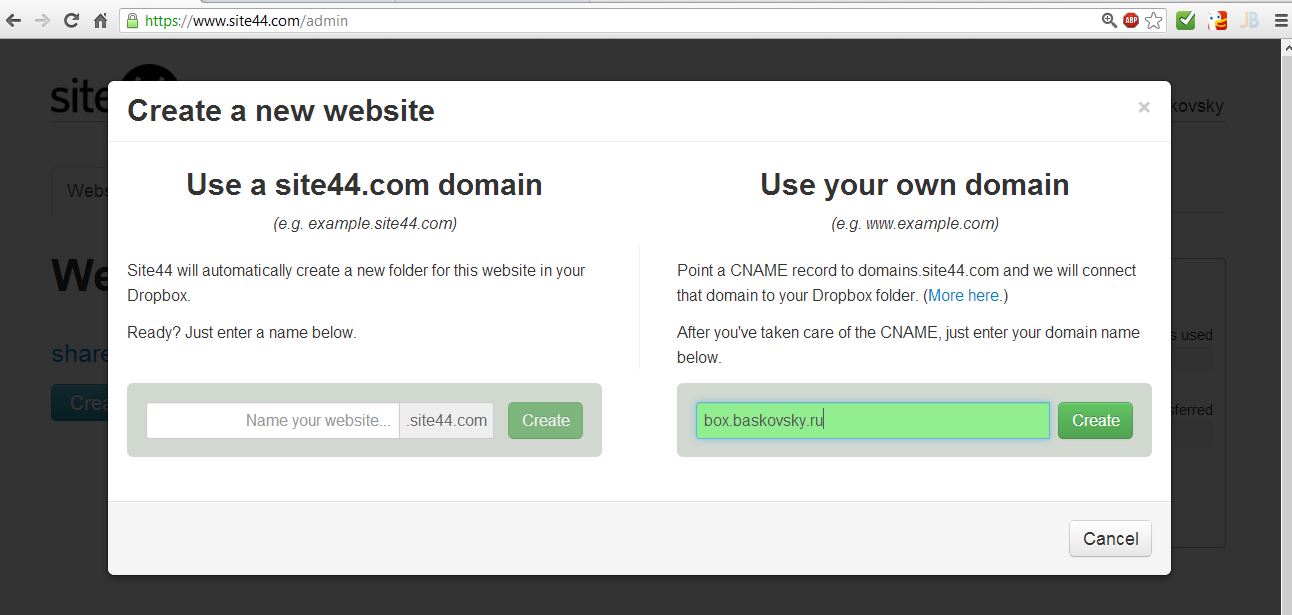Image resolution: width=1292 pixels, height=615 pixels.
Task: Click the zoom magnifier icon in address bar
Action: (x=1109, y=20)
